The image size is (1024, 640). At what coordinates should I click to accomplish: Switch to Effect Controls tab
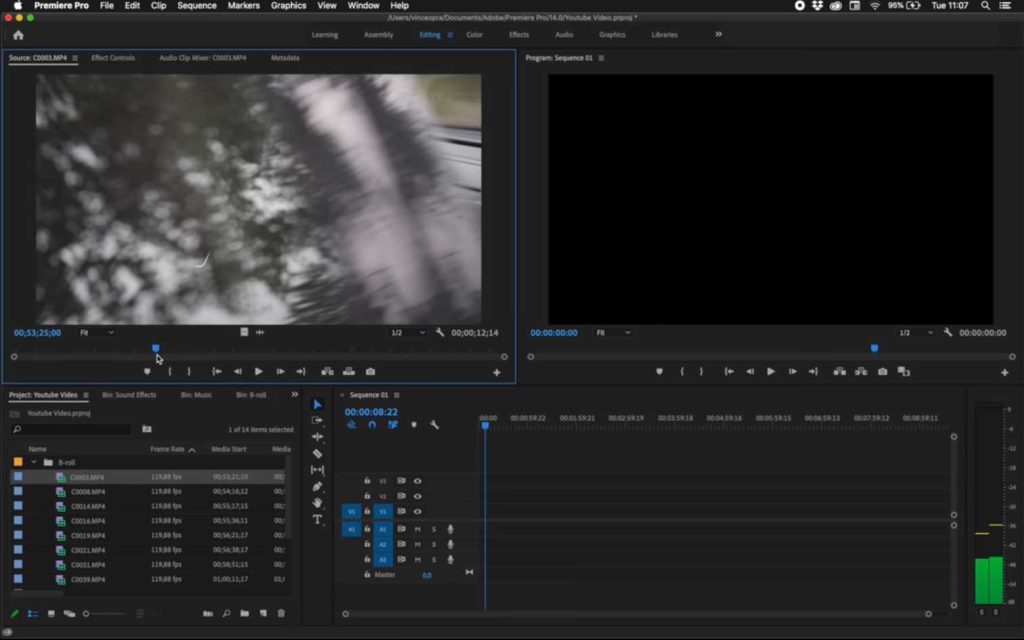(x=113, y=58)
